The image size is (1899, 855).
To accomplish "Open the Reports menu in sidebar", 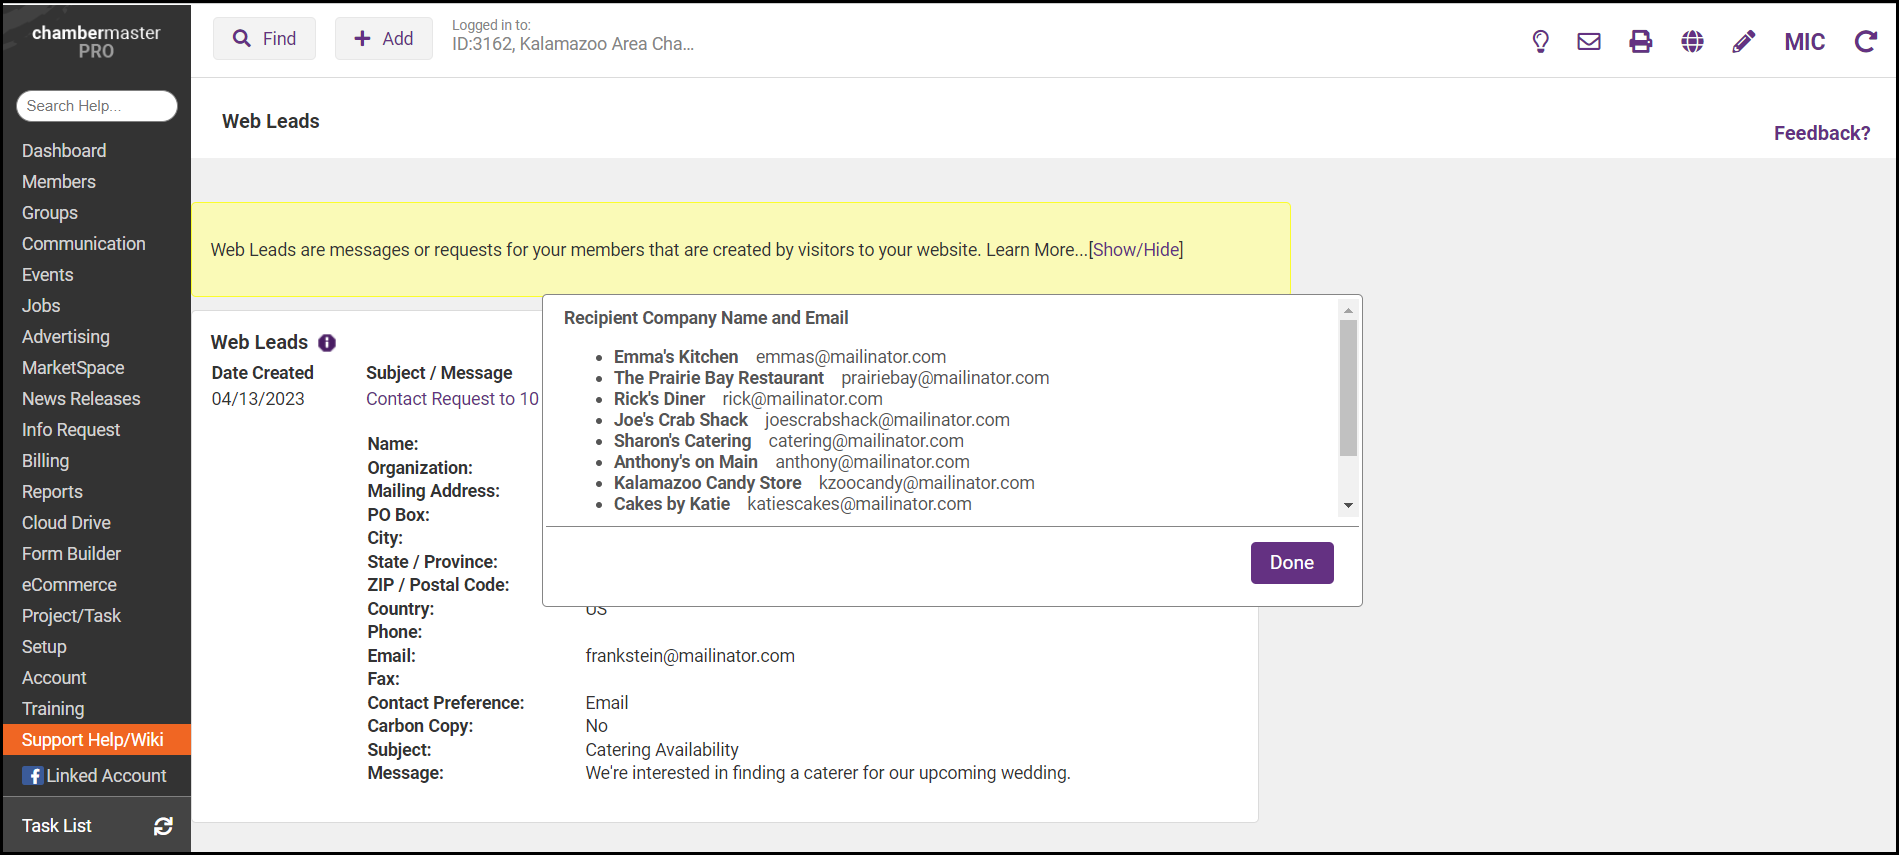I will [52, 492].
